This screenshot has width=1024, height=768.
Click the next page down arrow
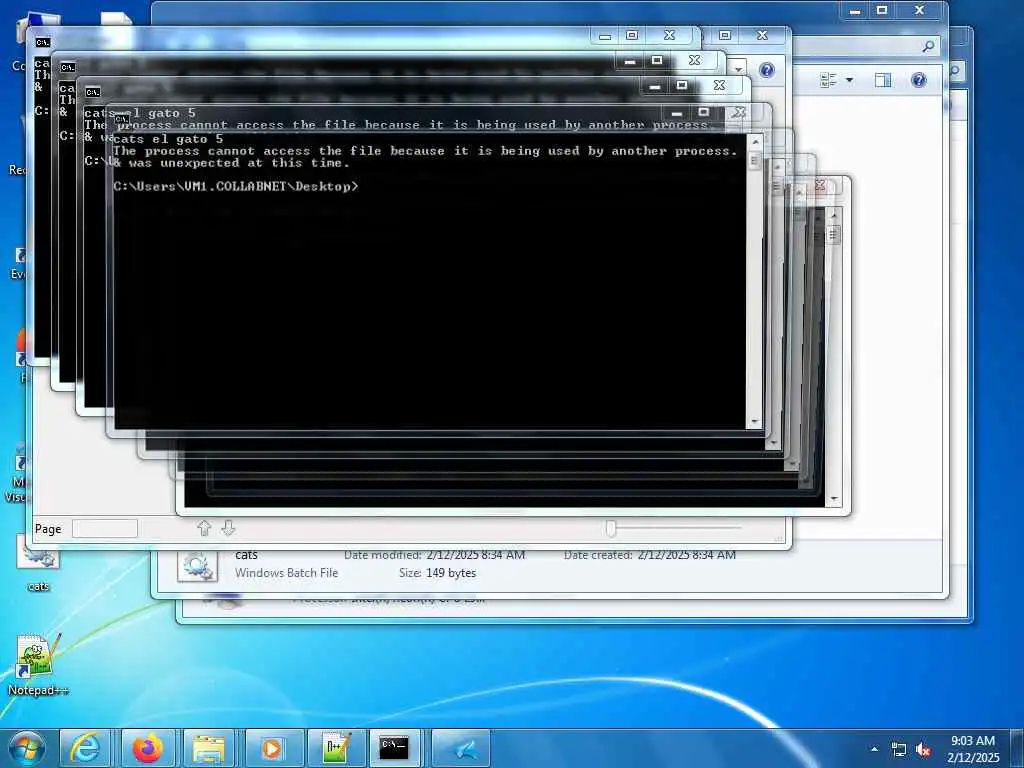[x=228, y=528]
